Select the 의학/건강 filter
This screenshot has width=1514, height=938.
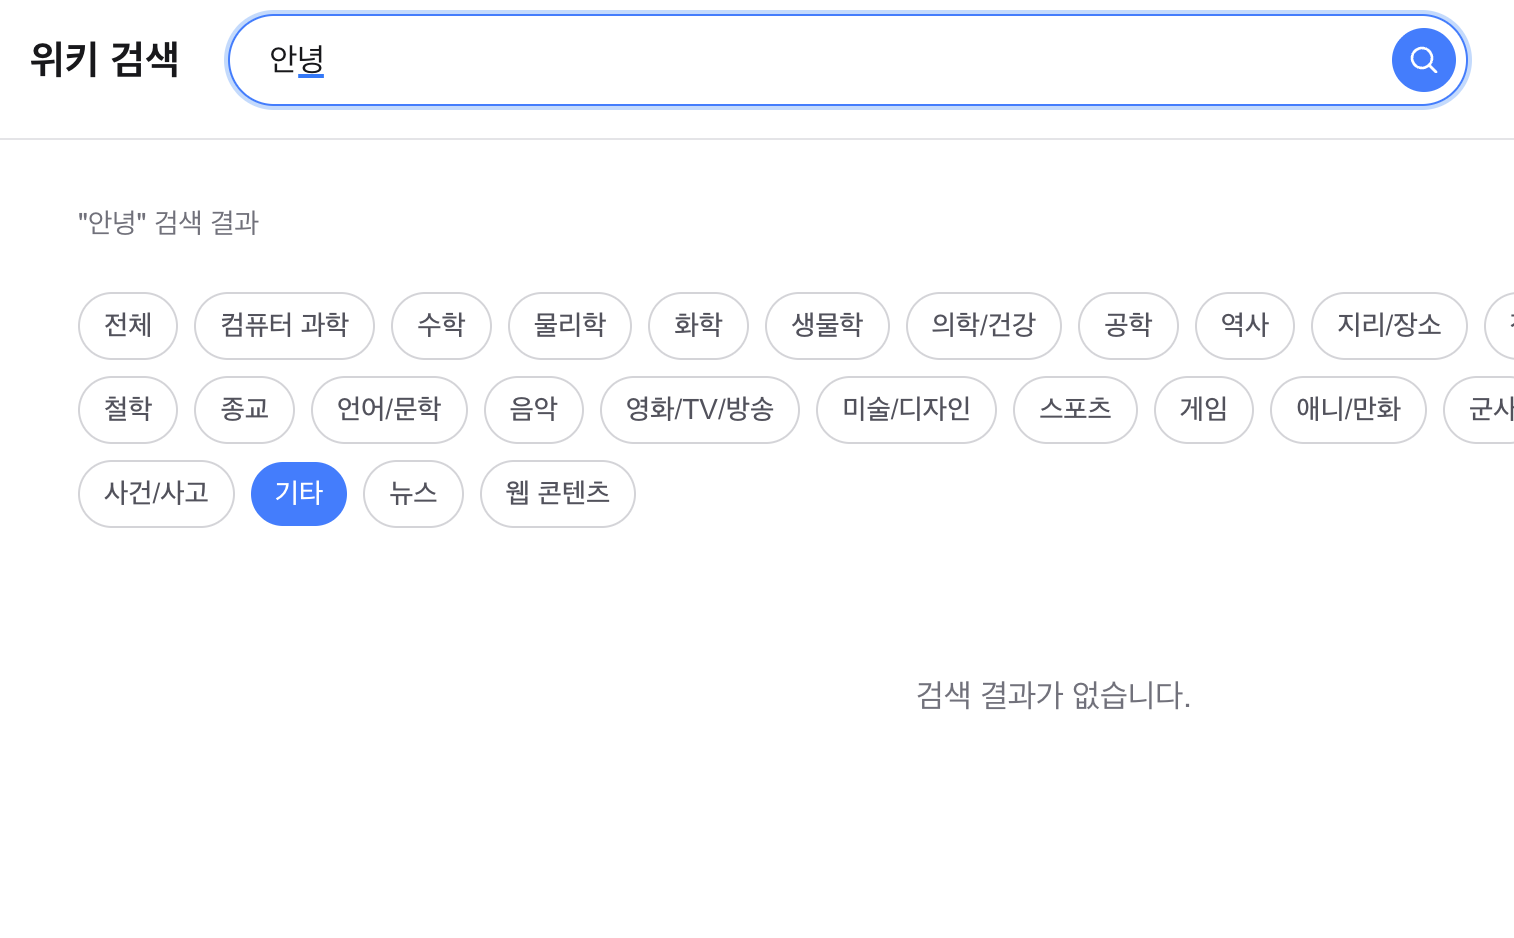983,325
